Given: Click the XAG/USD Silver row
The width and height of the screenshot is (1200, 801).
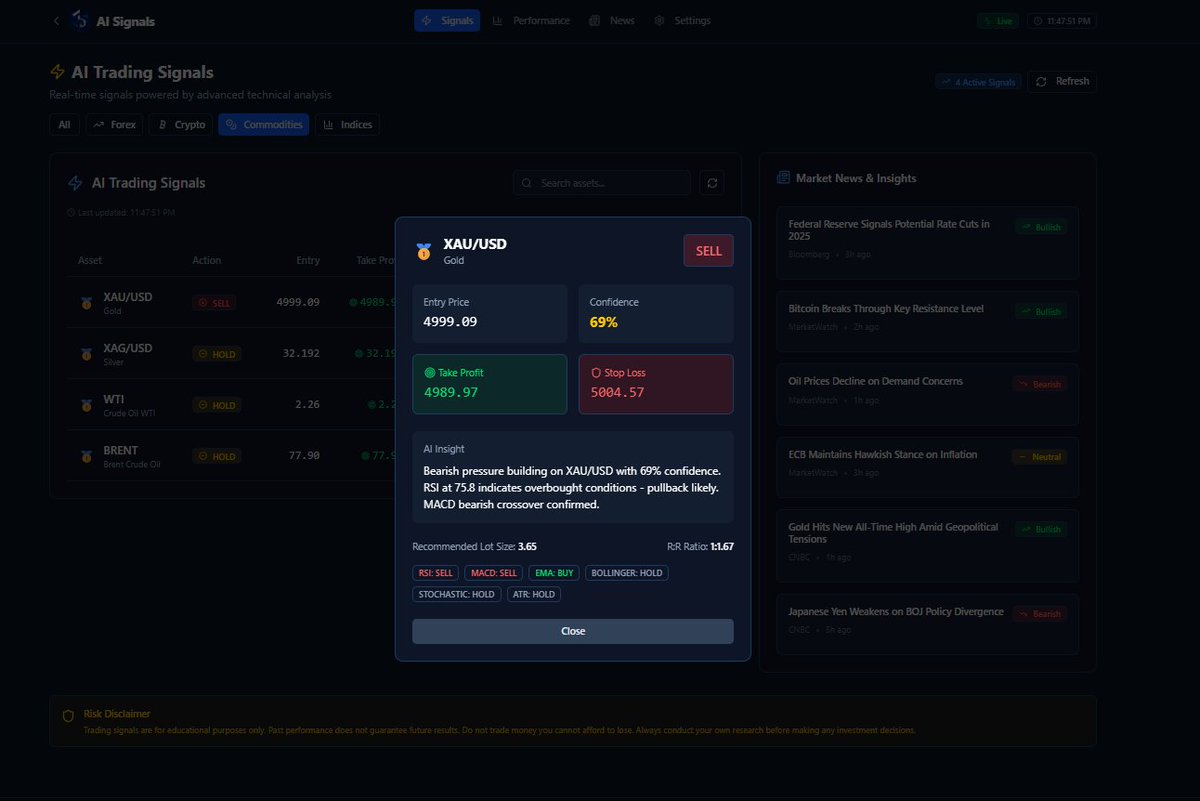Looking at the screenshot, I should coord(231,353).
